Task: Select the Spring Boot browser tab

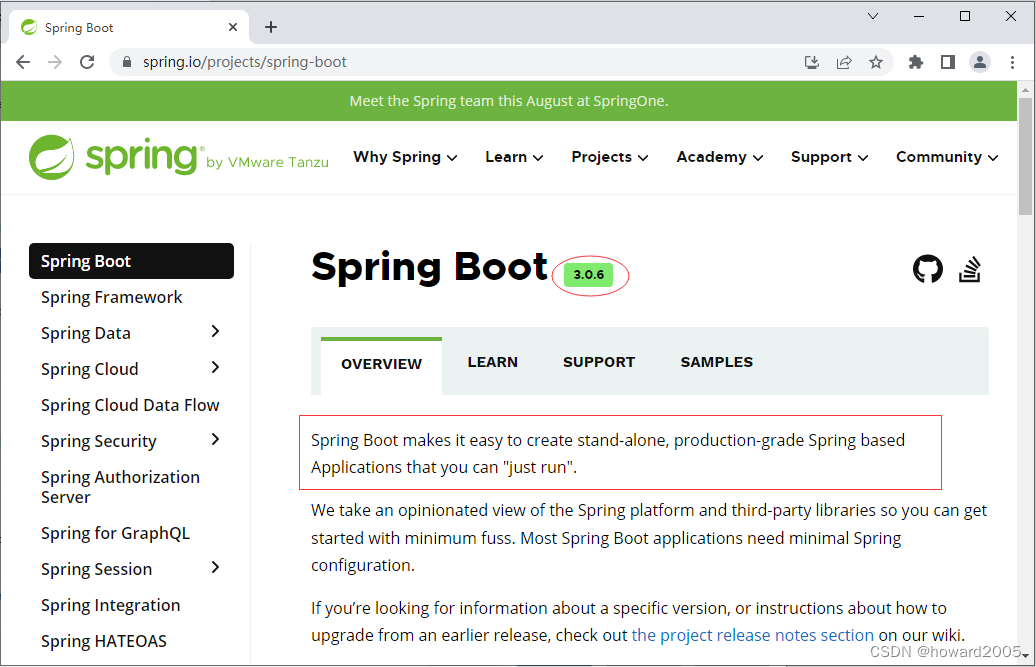Action: click(x=129, y=27)
